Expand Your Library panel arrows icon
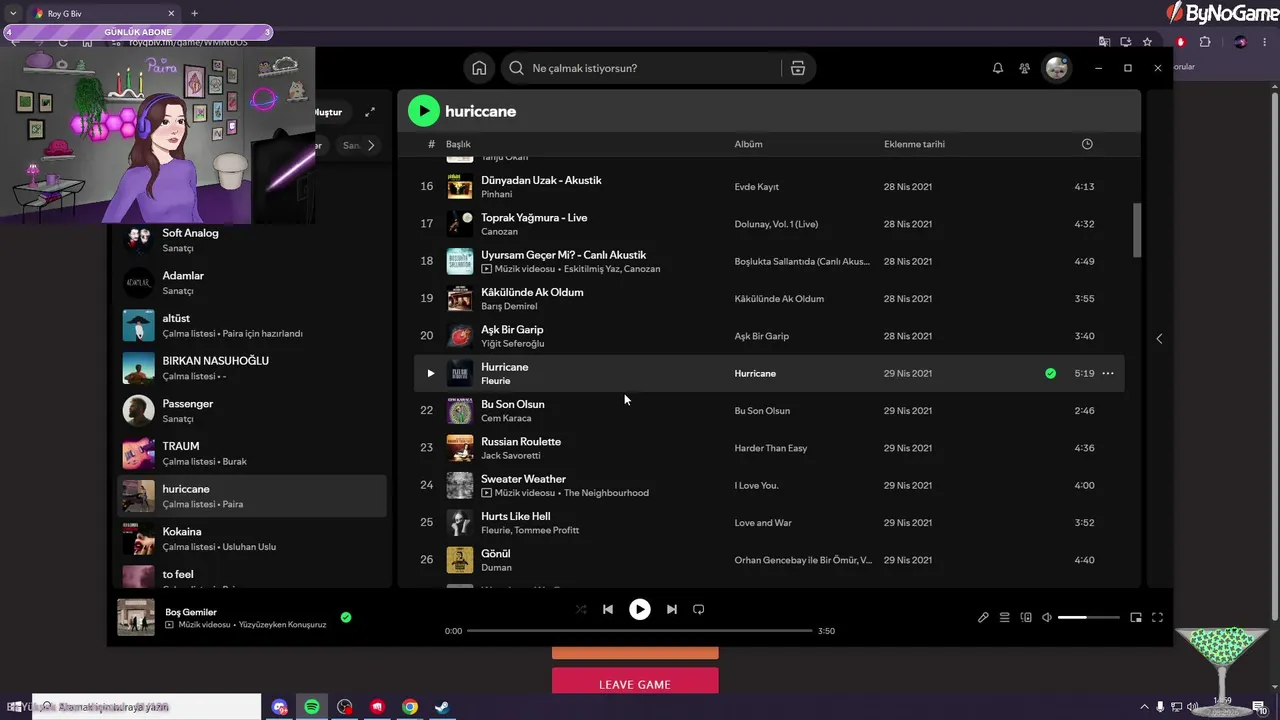 (370, 112)
